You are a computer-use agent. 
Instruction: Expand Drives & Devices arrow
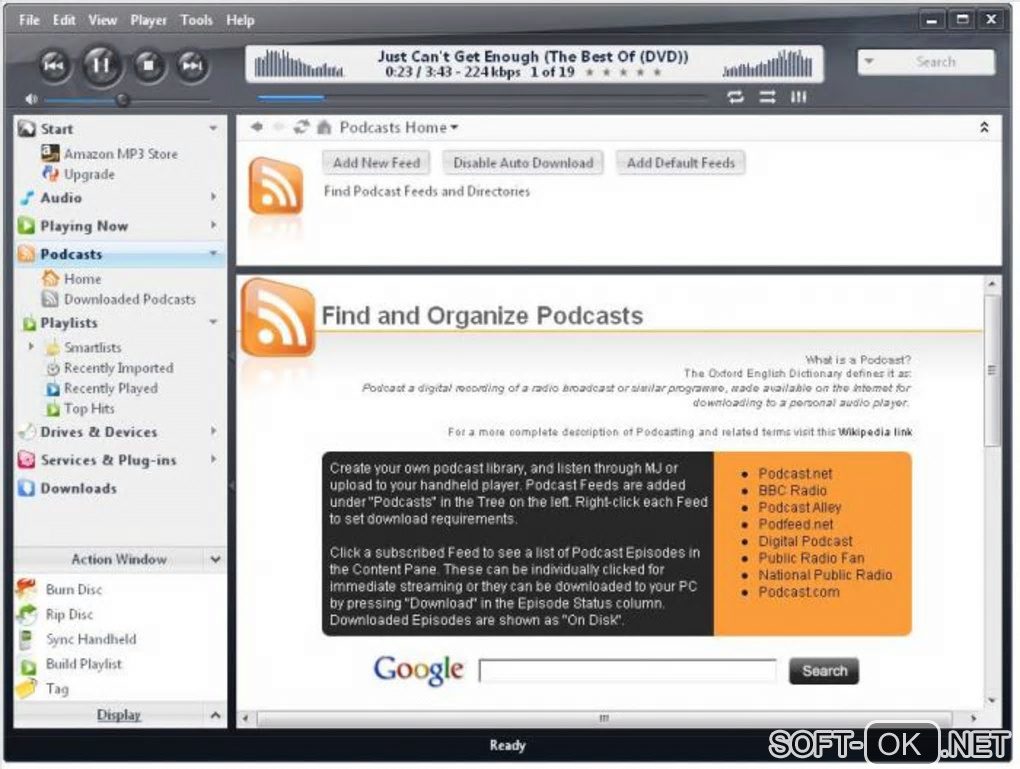pos(213,431)
